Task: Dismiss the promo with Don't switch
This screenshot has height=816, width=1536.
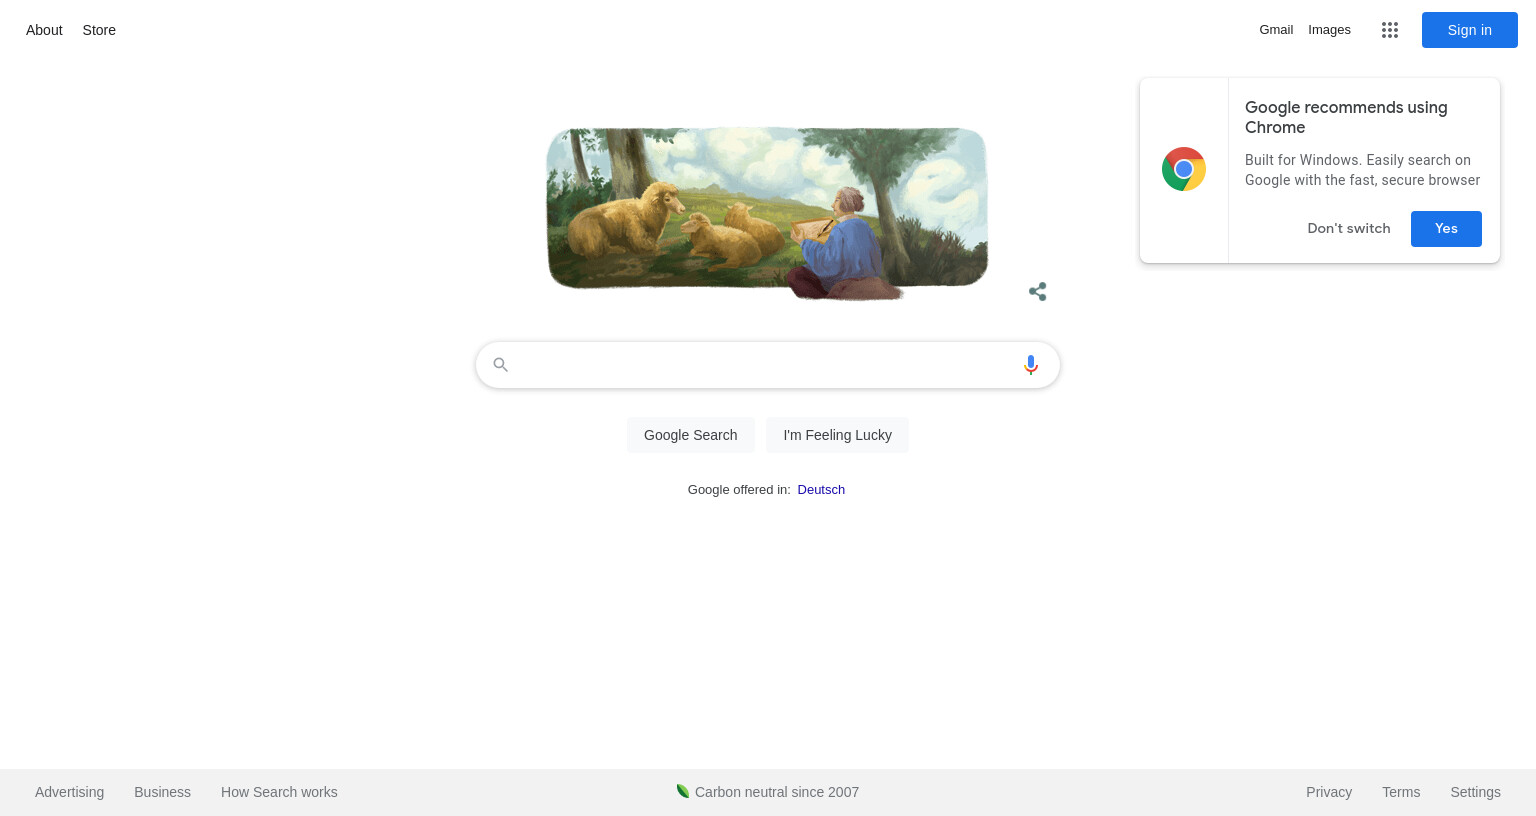Action: point(1349,229)
